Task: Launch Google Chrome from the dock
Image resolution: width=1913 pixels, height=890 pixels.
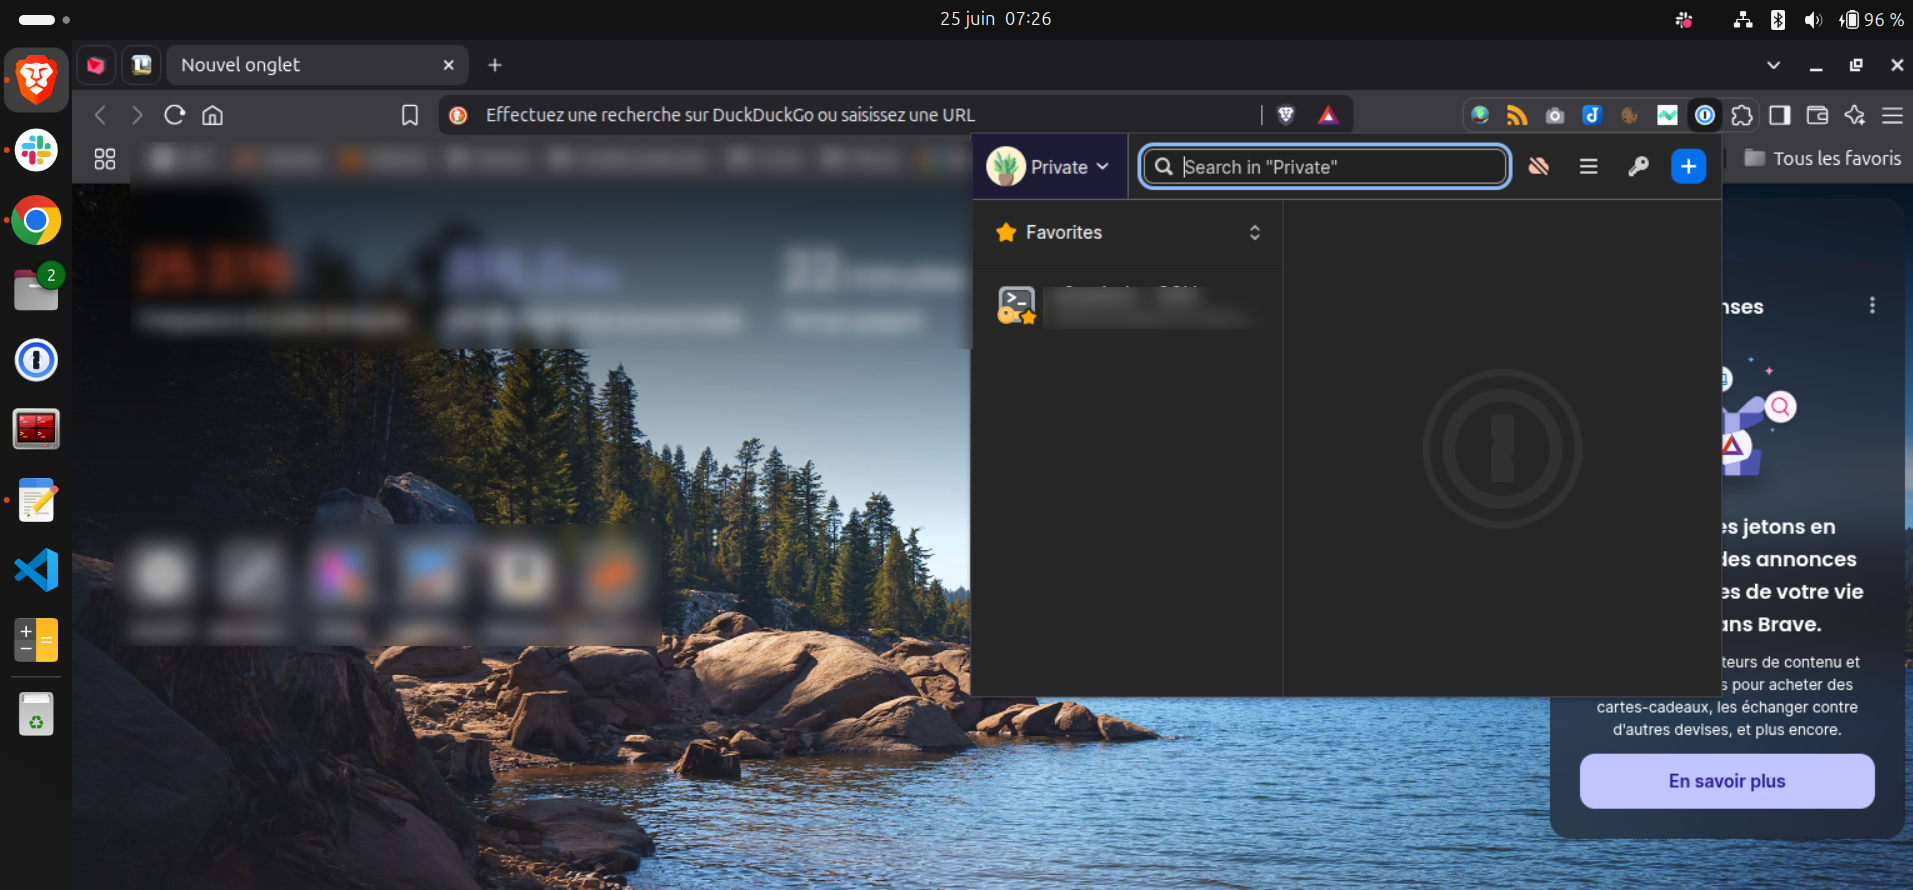Action: [36, 221]
